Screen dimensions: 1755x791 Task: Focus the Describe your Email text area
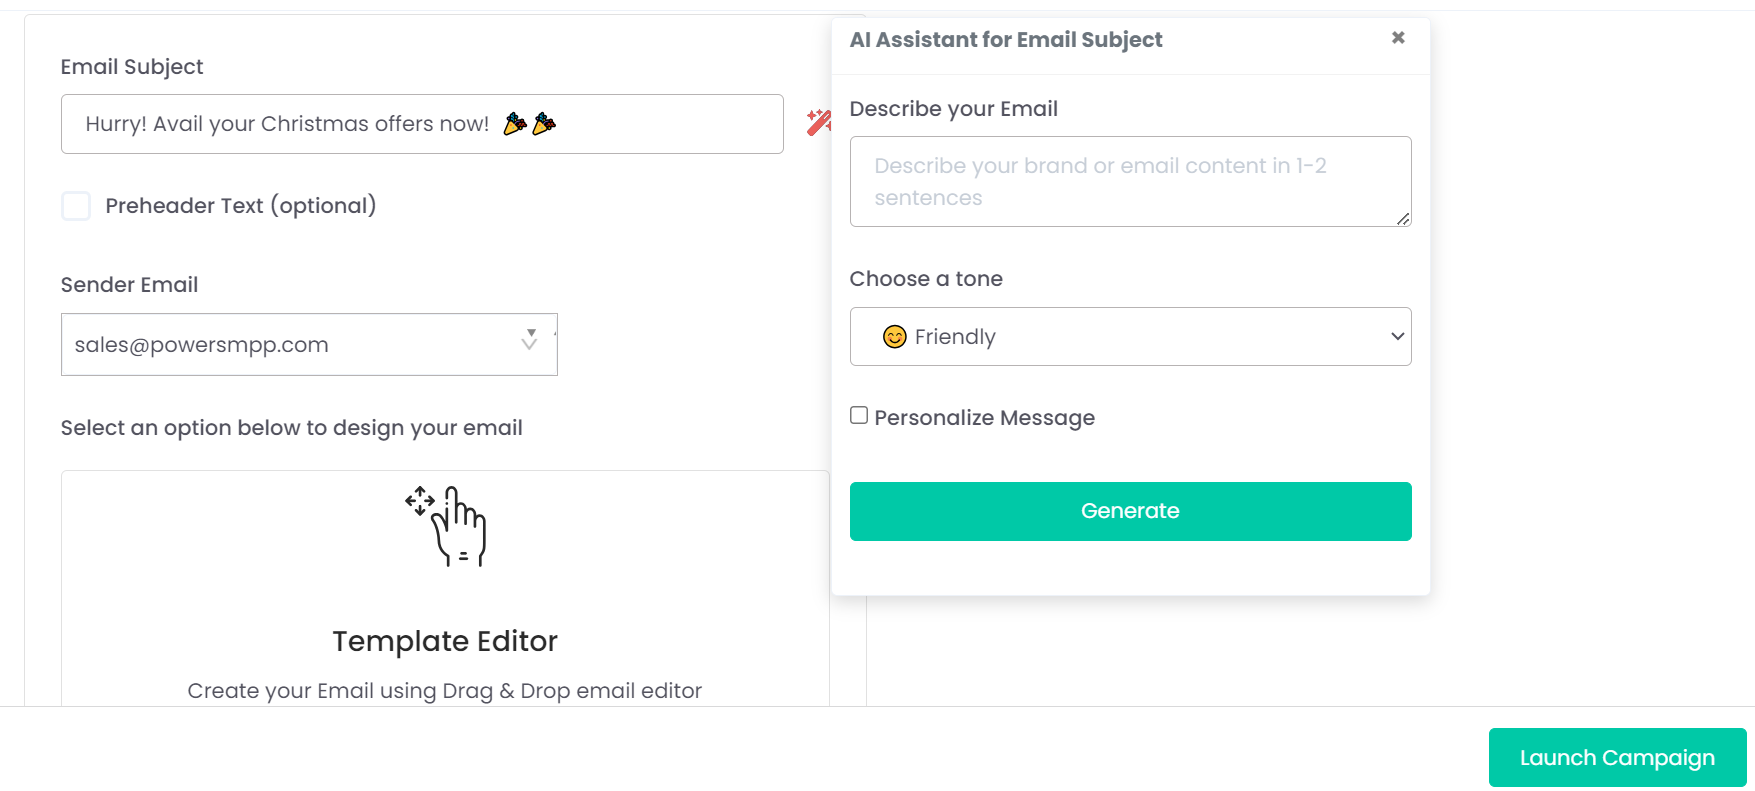click(1130, 182)
